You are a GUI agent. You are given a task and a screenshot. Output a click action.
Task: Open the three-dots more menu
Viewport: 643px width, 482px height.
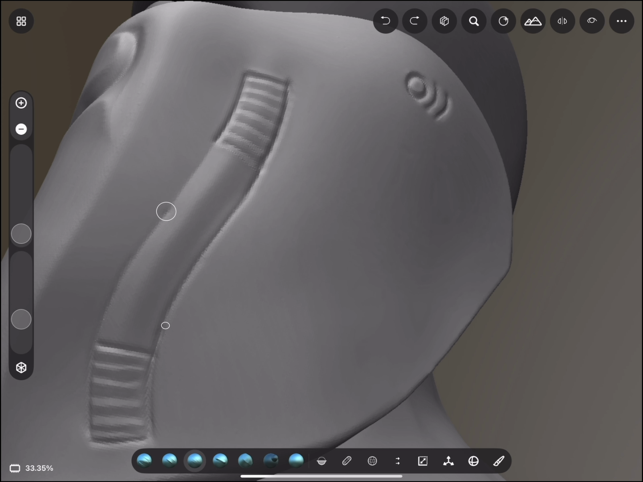pyautogui.click(x=622, y=21)
